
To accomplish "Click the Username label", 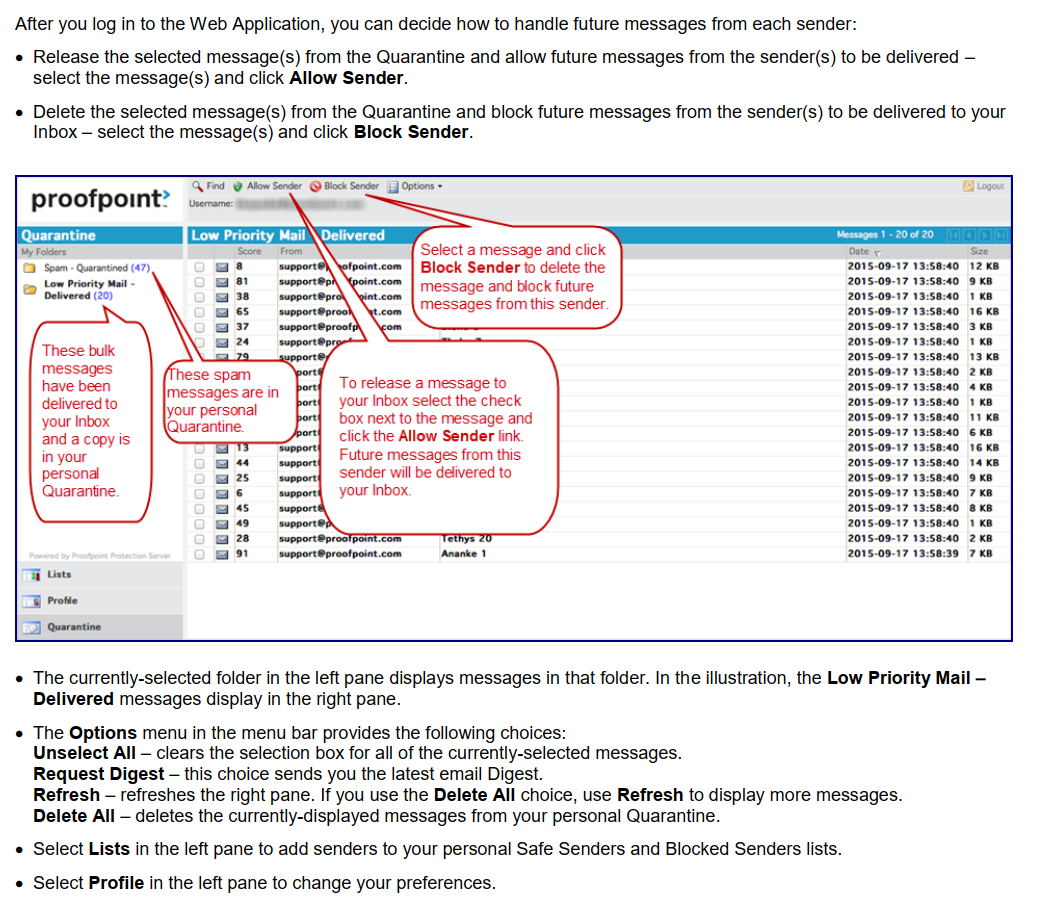I will point(211,204).
